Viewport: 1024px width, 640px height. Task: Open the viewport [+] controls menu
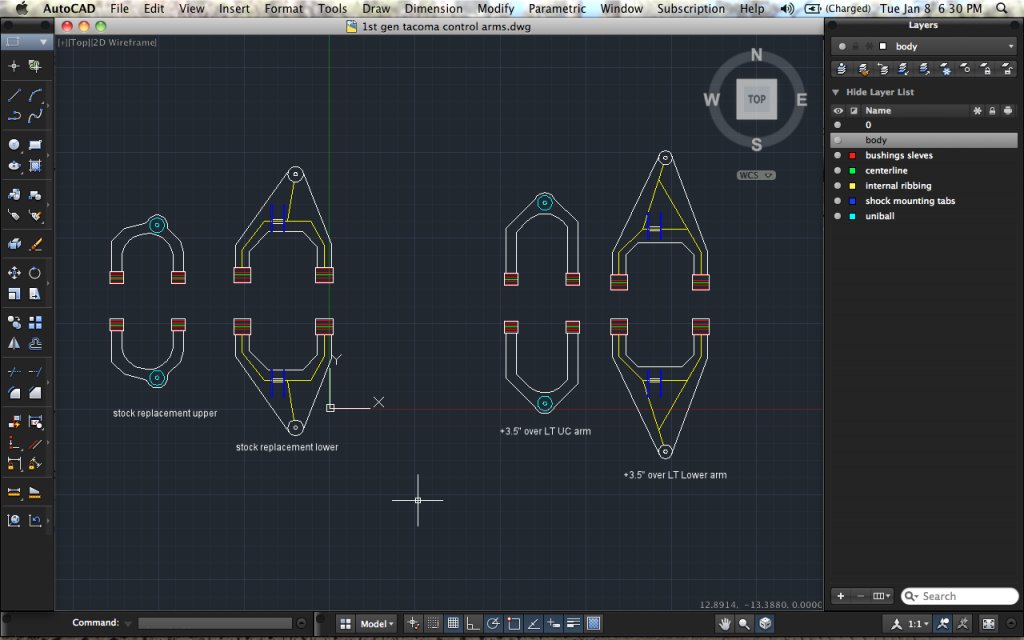click(x=62, y=42)
